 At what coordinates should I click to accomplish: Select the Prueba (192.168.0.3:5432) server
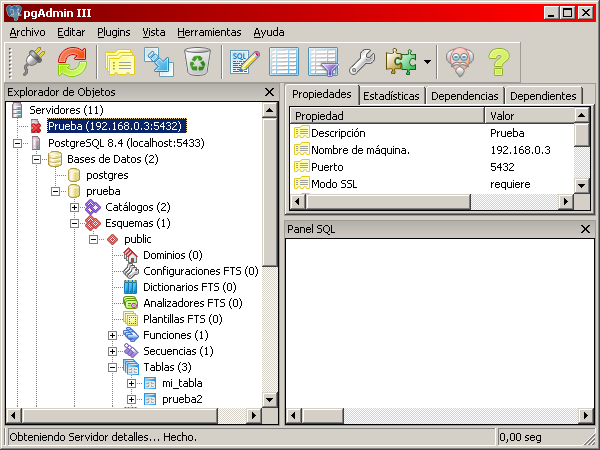[117, 126]
